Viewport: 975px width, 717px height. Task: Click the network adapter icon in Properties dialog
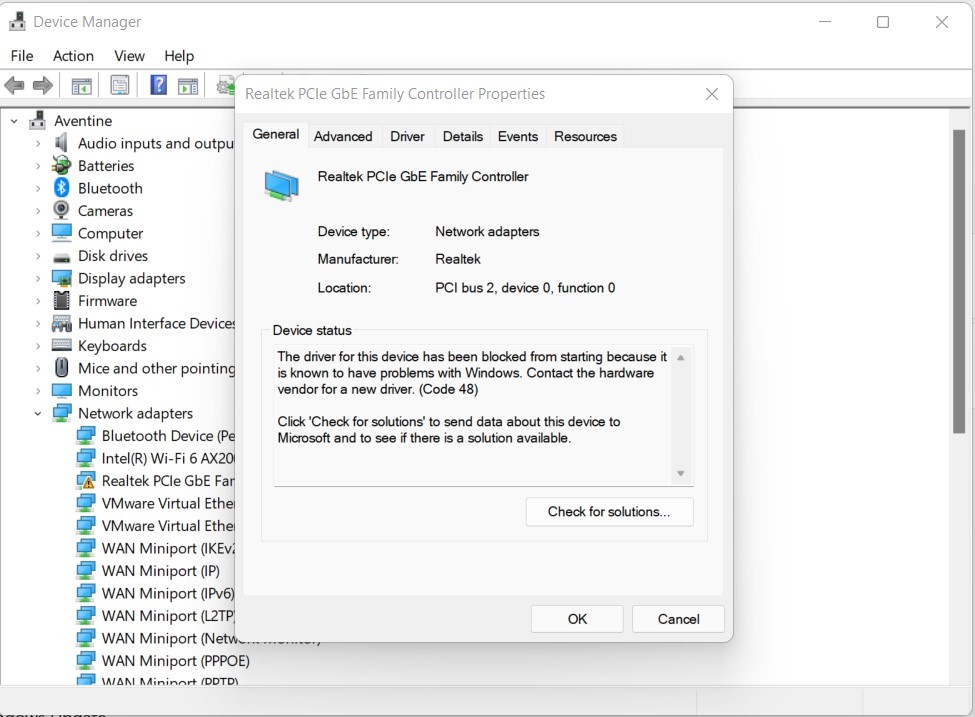point(282,185)
